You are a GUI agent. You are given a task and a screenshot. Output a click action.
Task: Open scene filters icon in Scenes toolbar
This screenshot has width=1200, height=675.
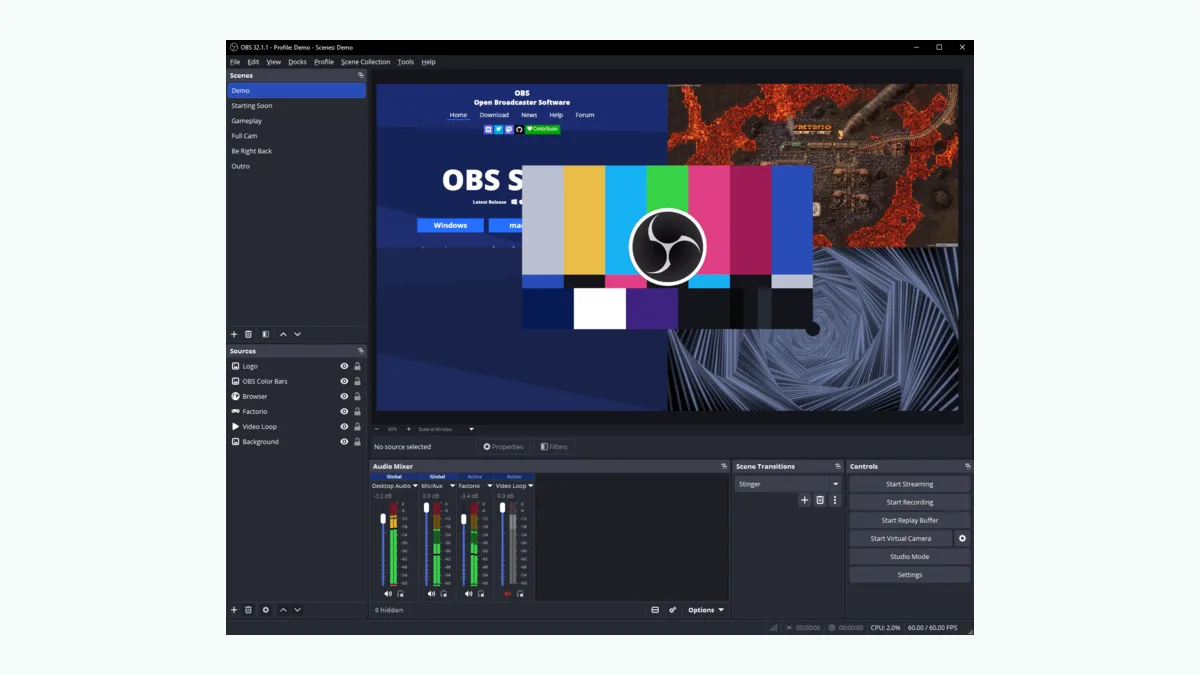[x=265, y=334]
